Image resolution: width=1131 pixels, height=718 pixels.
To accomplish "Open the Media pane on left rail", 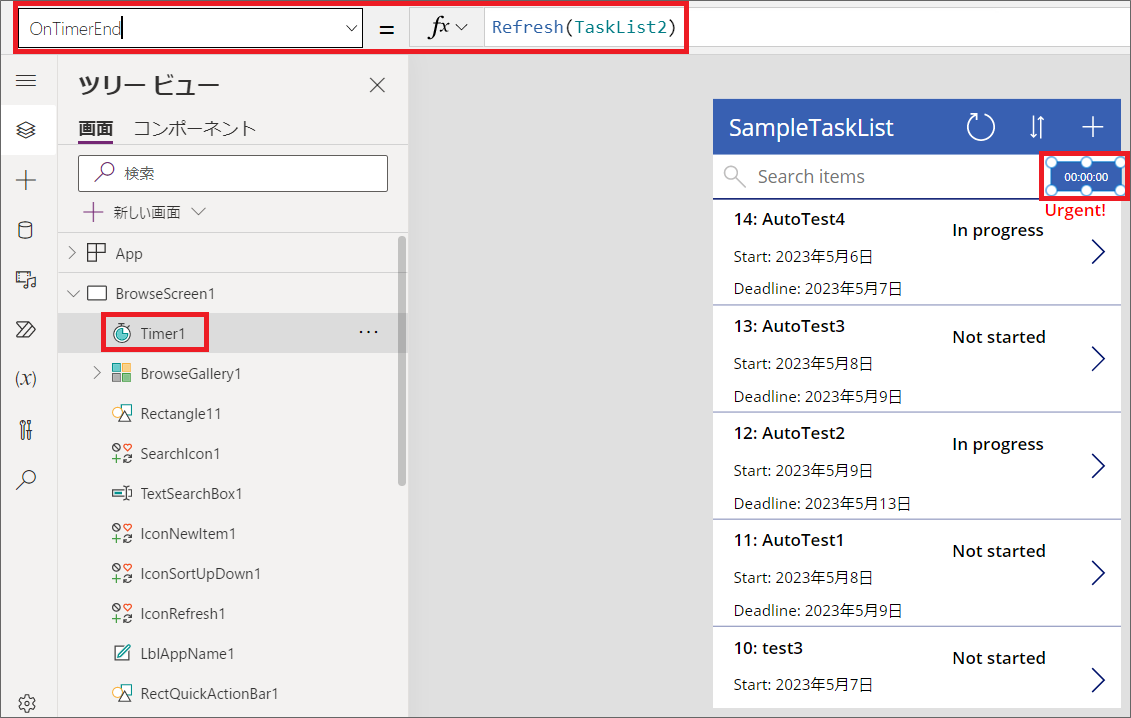I will point(27,280).
